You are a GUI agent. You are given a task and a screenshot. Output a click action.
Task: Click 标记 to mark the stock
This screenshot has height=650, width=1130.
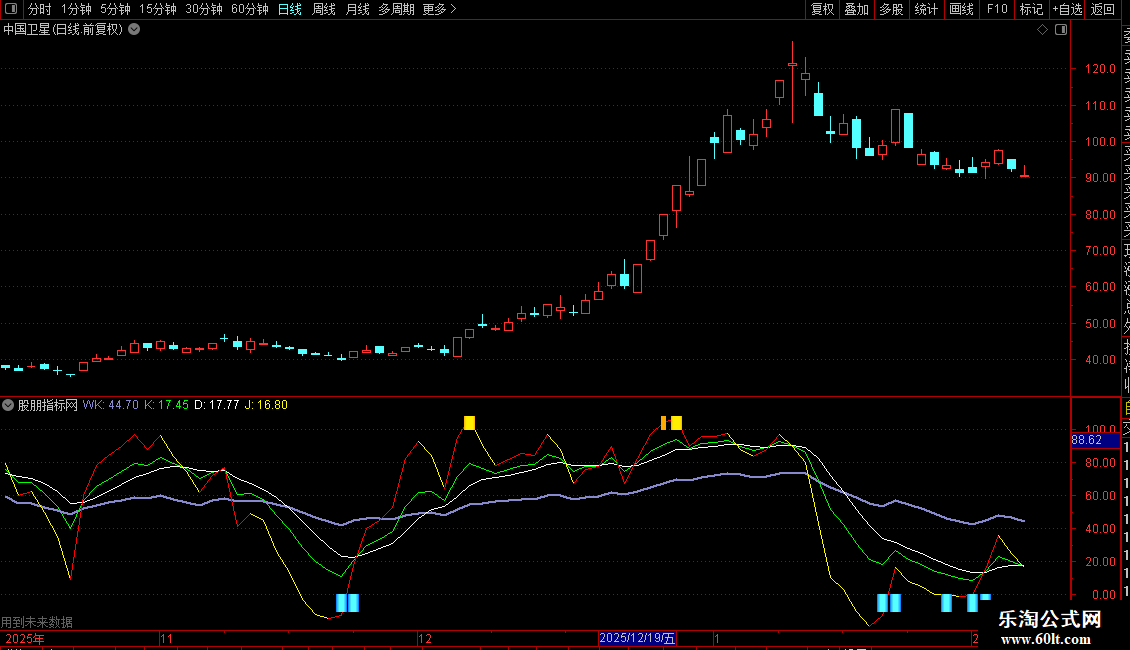tap(1031, 9)
